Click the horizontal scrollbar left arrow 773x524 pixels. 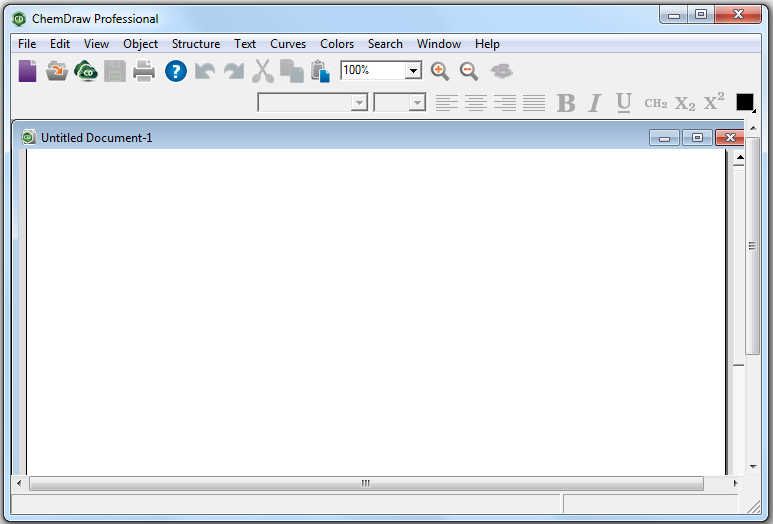click(19, 483)
